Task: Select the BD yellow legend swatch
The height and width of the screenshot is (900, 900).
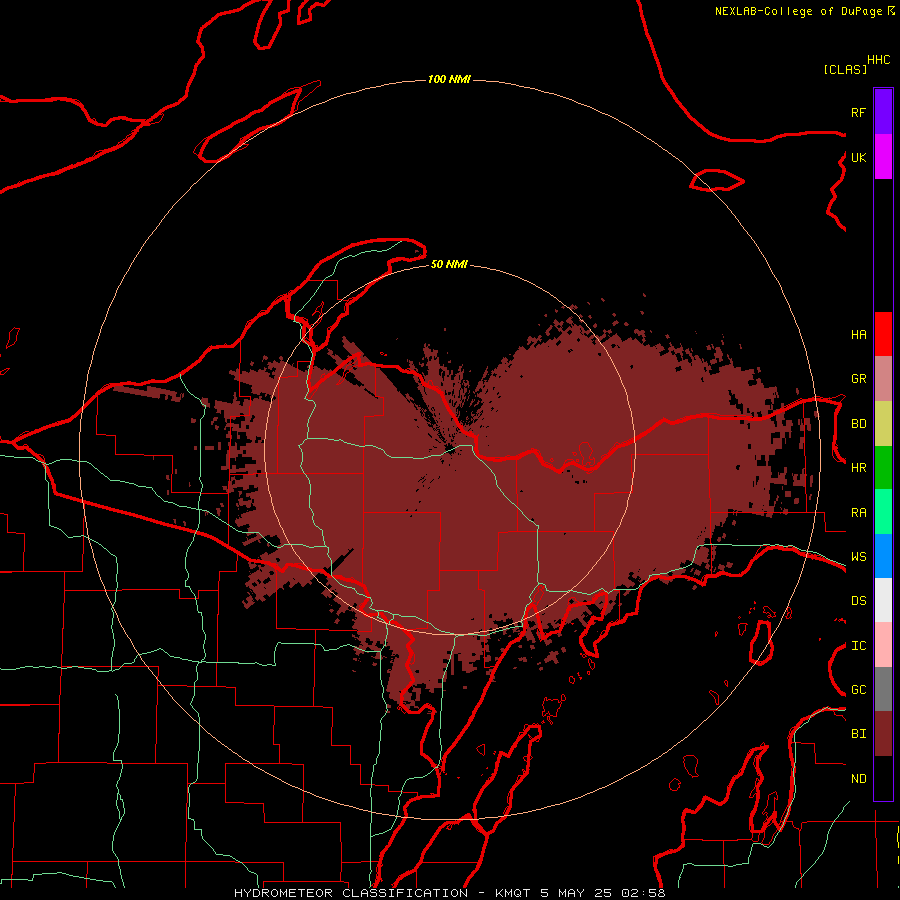Action: coord(883,424)
